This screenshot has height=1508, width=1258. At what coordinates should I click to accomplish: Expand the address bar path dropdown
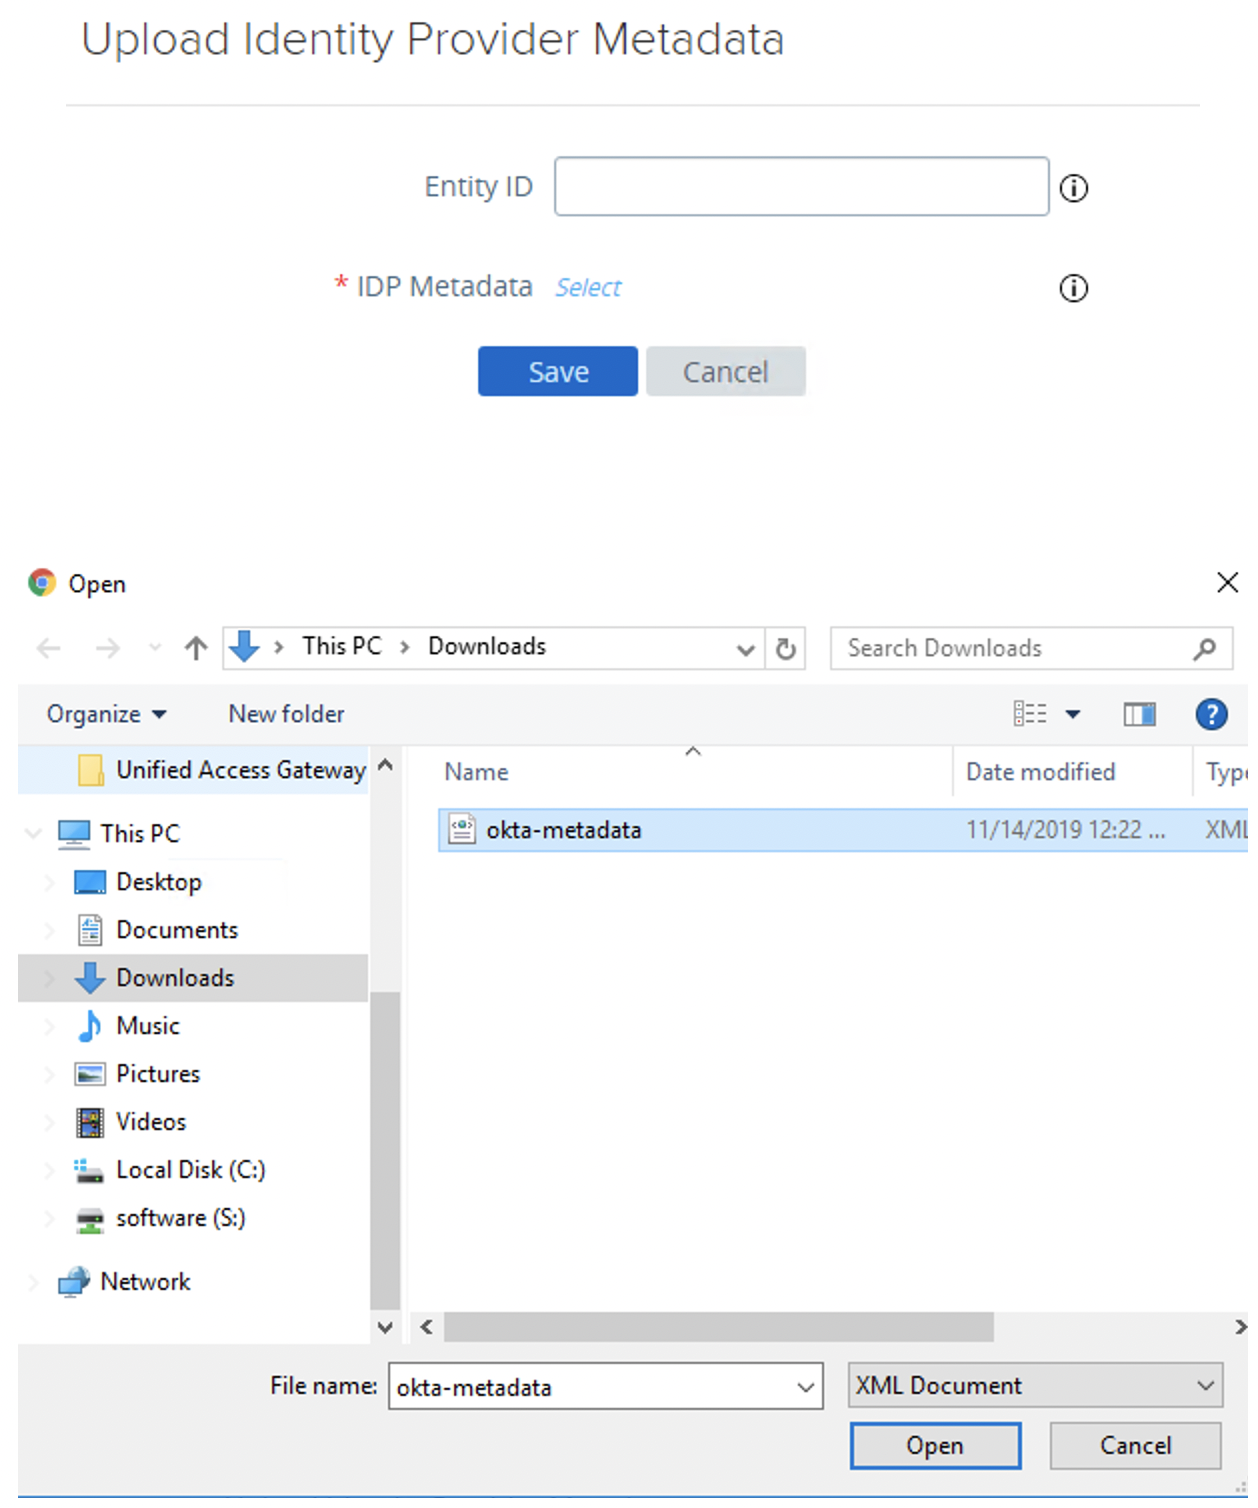pyautogui.click(x=745, y=649)
